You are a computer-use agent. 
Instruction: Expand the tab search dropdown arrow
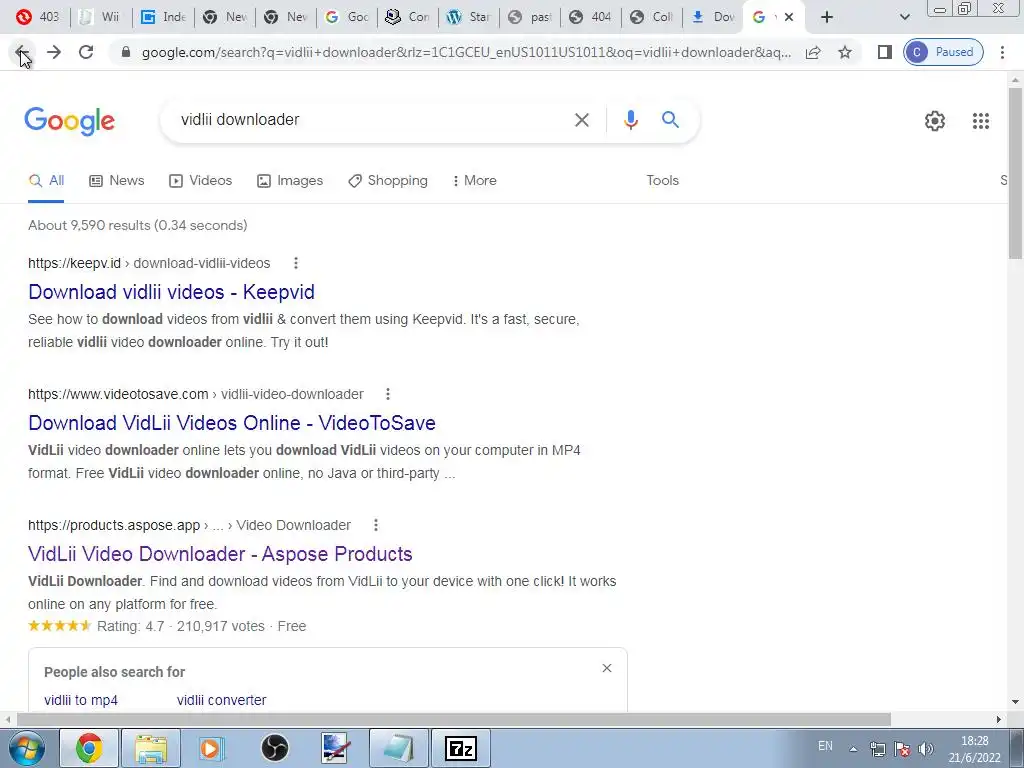pyautogui.click(x=904, y=17)
